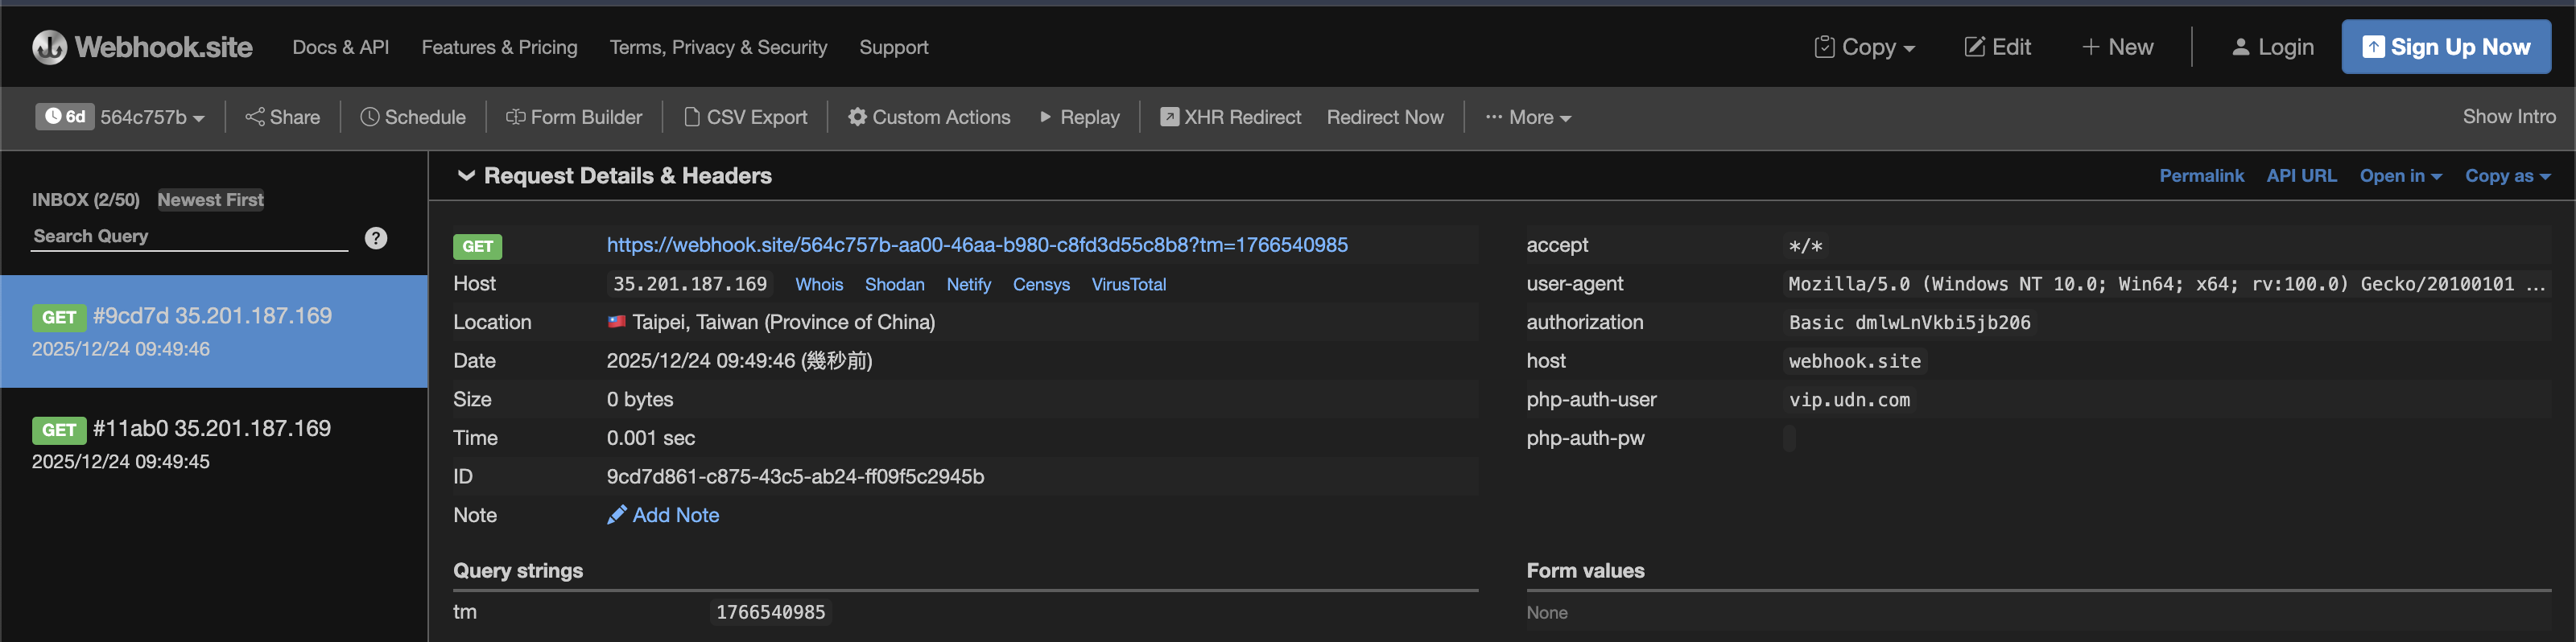Open Censys lookup for the host
The width and height of the screenshot is (2576, 642).
(1041, 285)
